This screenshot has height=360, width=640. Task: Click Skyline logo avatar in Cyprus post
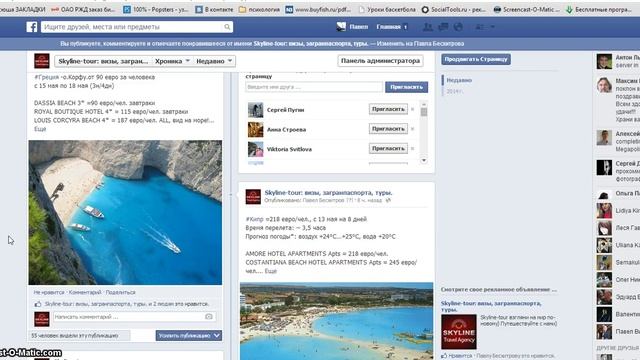(x=253, y=196)
